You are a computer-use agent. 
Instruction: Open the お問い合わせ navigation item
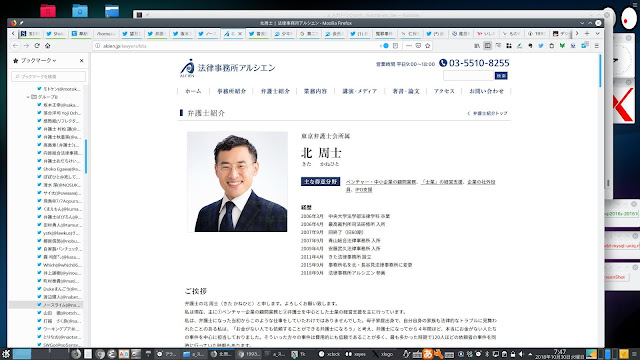point(487,91)
